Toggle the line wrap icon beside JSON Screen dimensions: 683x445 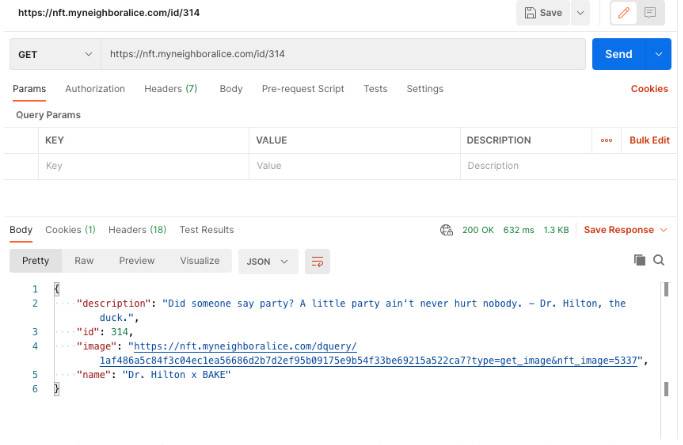point(318,261)
